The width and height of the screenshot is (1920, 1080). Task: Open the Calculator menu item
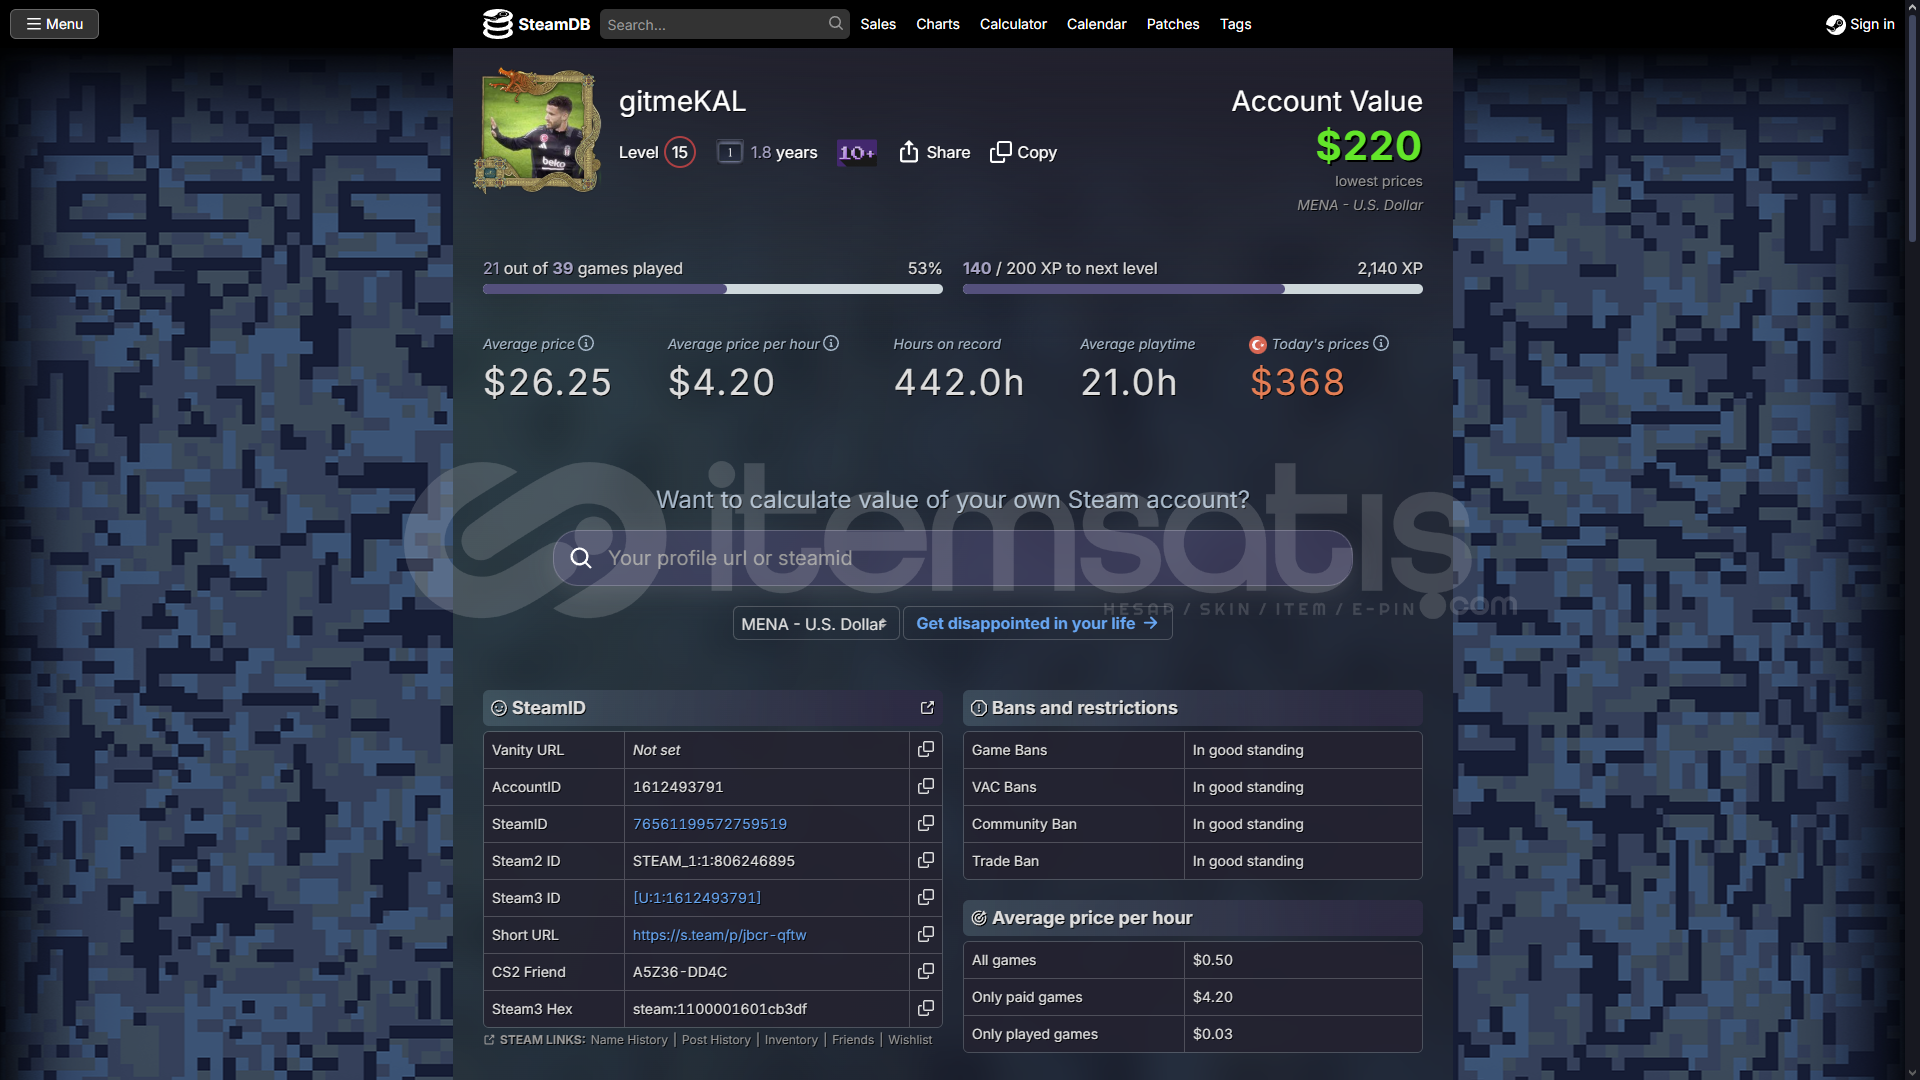1013,24
